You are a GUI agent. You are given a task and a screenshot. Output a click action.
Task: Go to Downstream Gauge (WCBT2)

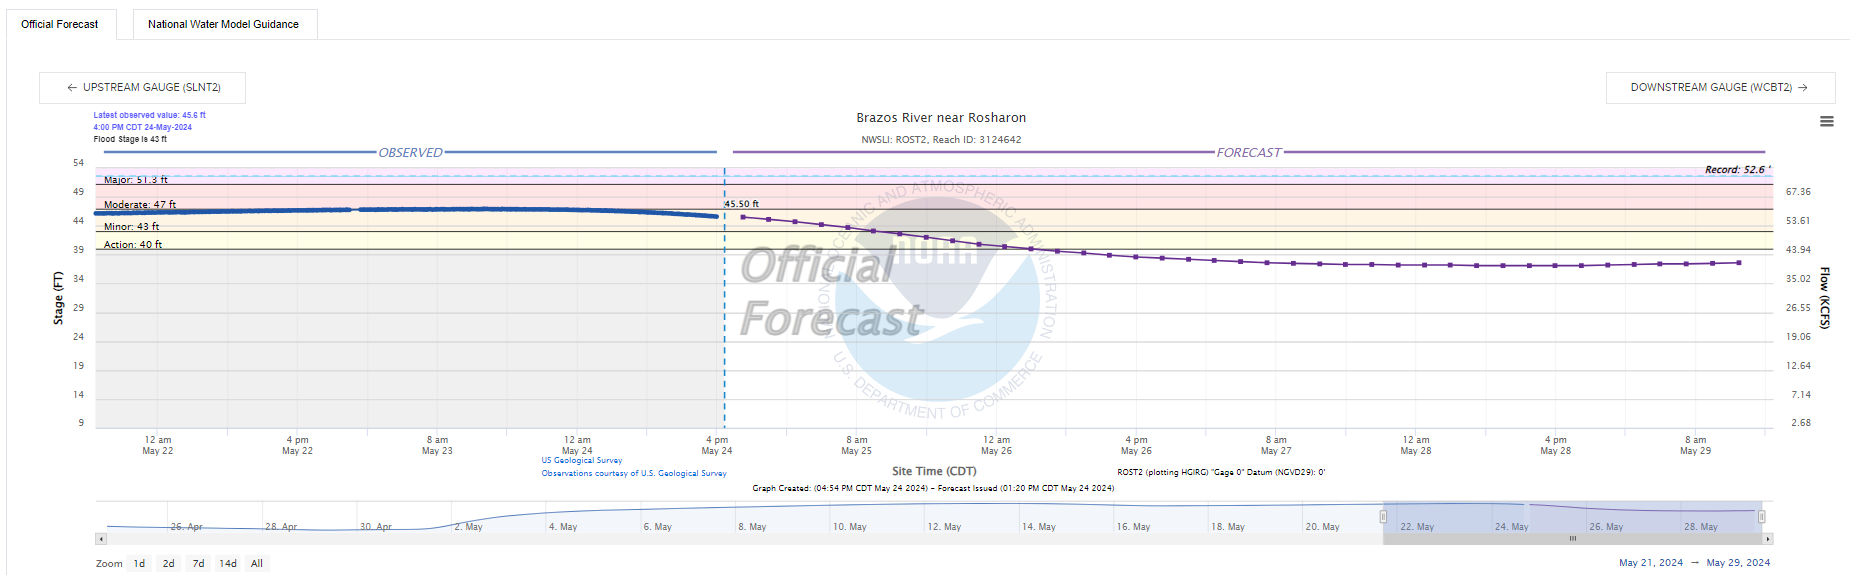[1719, 88]
